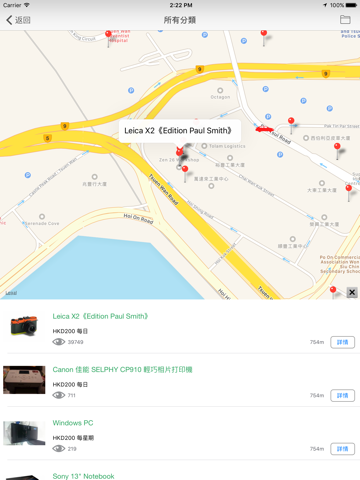
Task: Tap the HKD200 每星期 price under Windows PC
Action: [x=73, y=438]
